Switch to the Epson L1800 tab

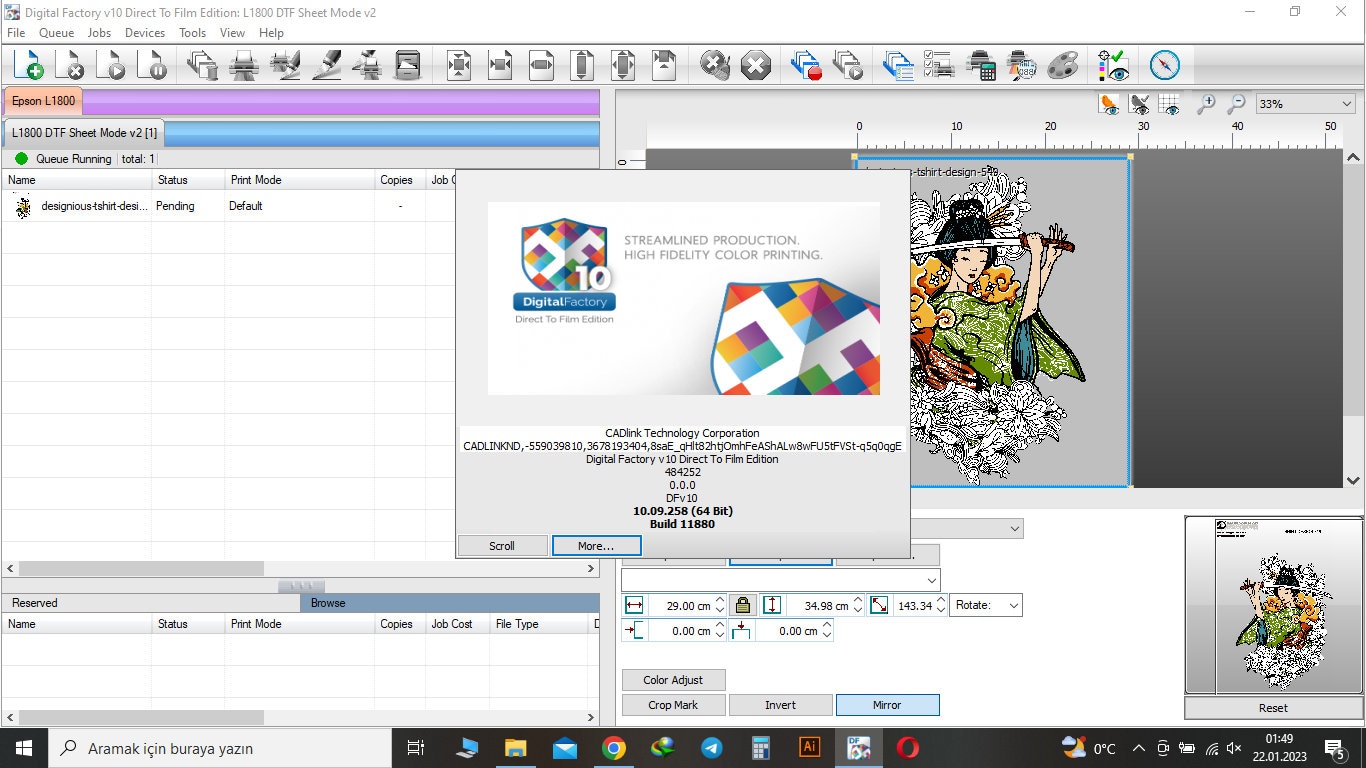click(43, 101)
